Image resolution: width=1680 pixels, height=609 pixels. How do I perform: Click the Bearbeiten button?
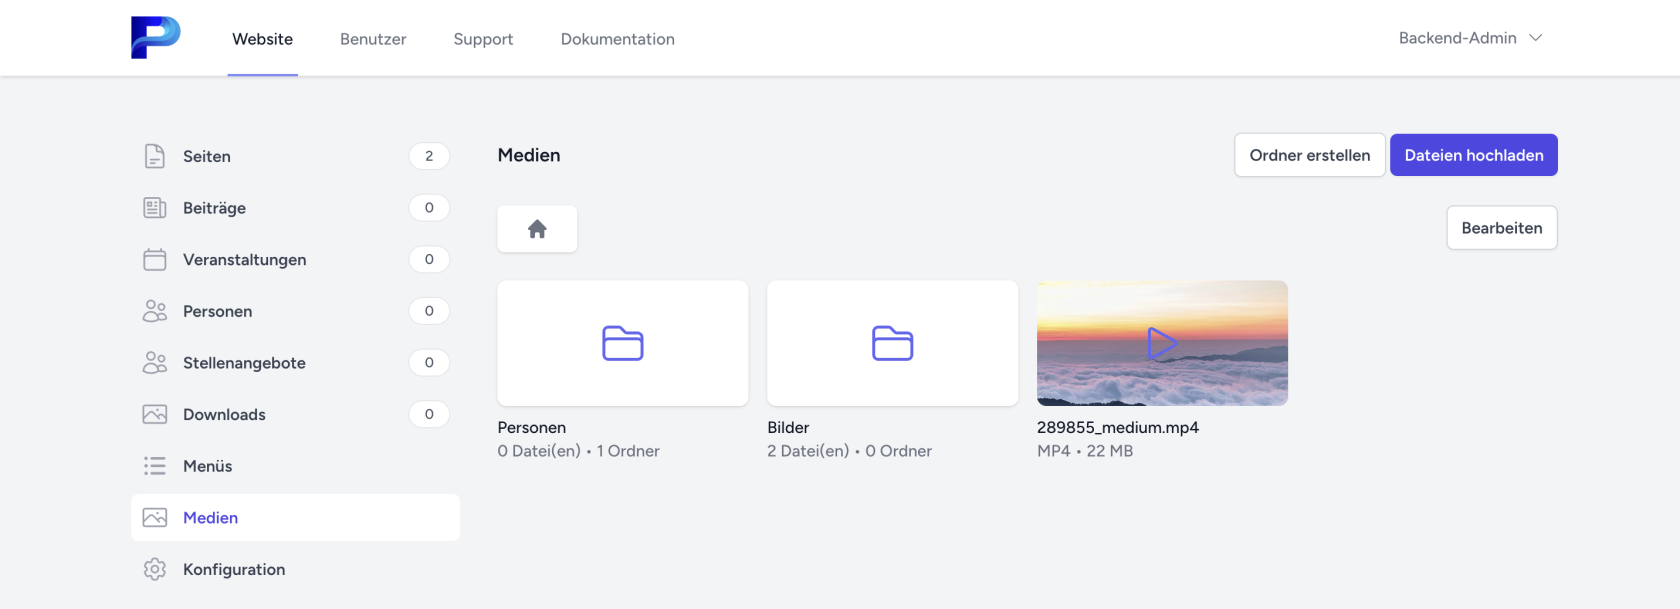tap(1501, 228)
